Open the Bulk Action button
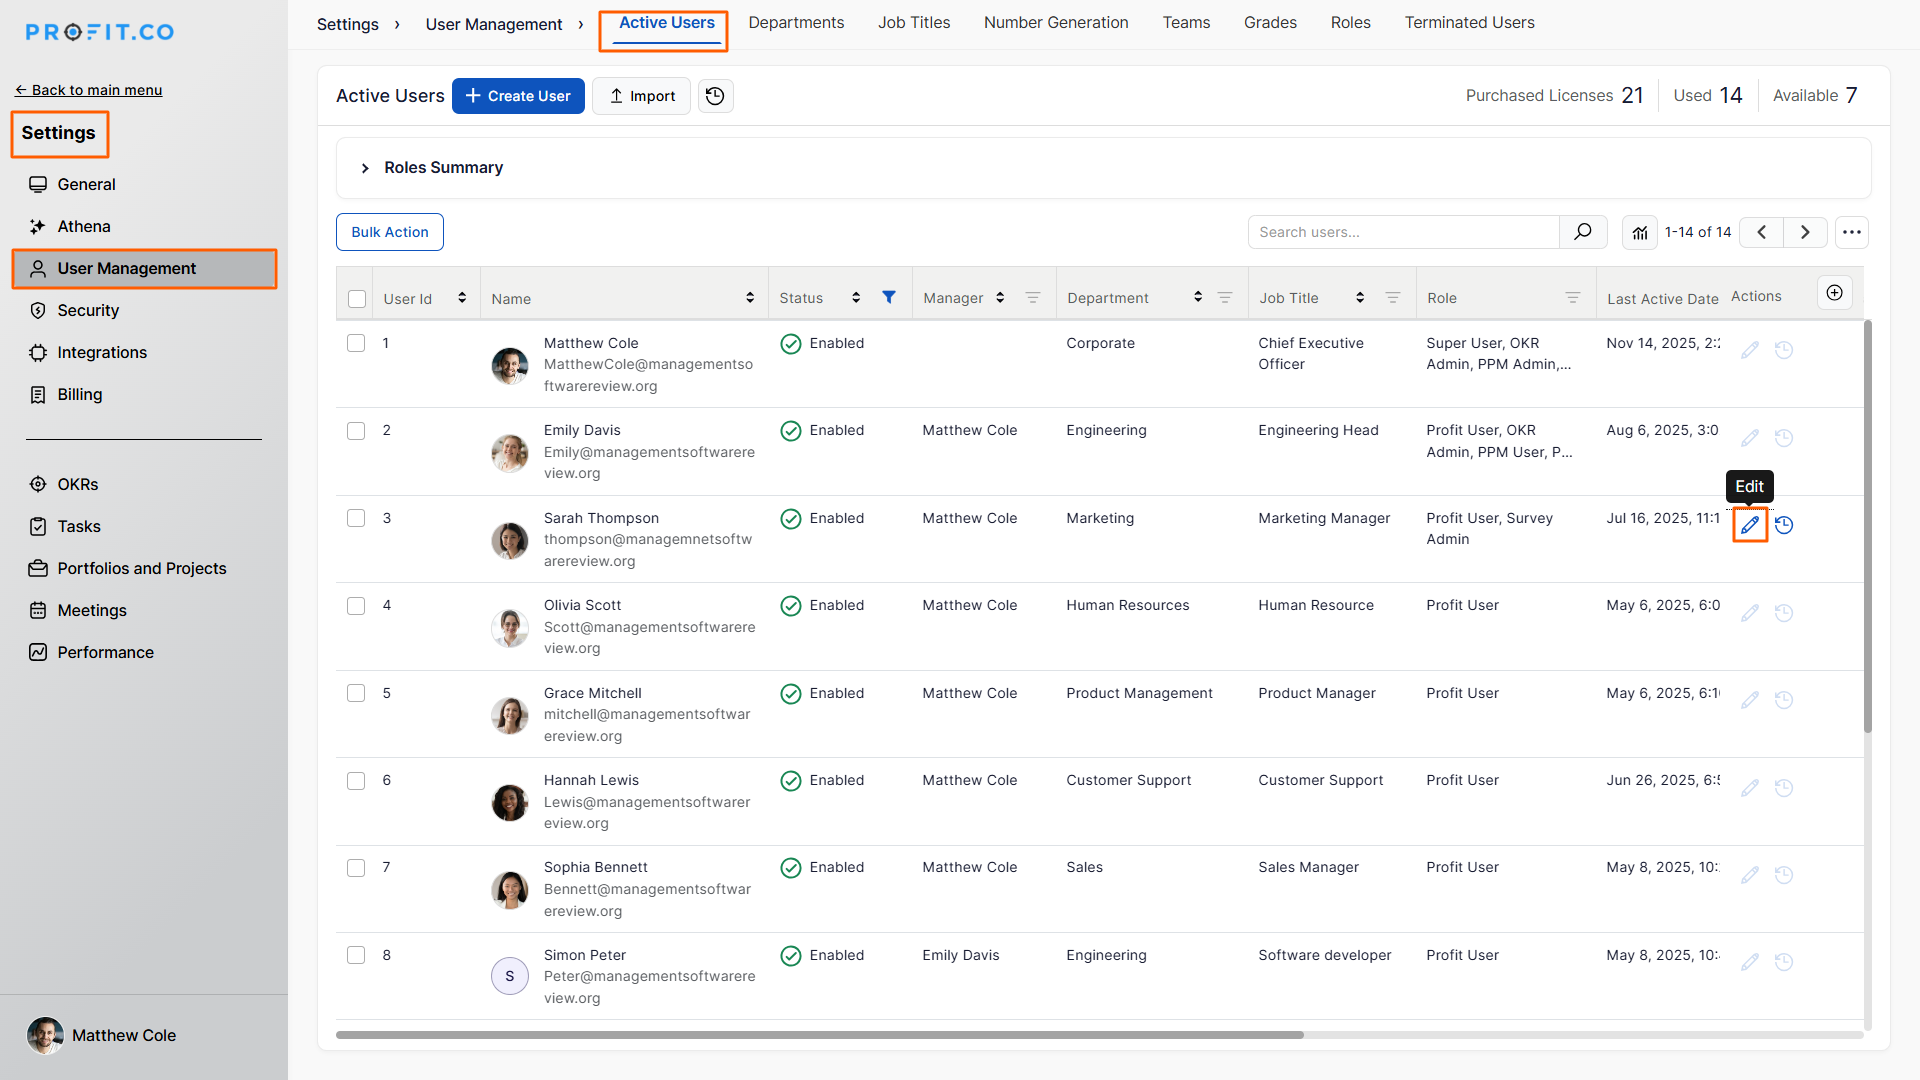This screenshot has height=1080, width=1920. [390, 232]
